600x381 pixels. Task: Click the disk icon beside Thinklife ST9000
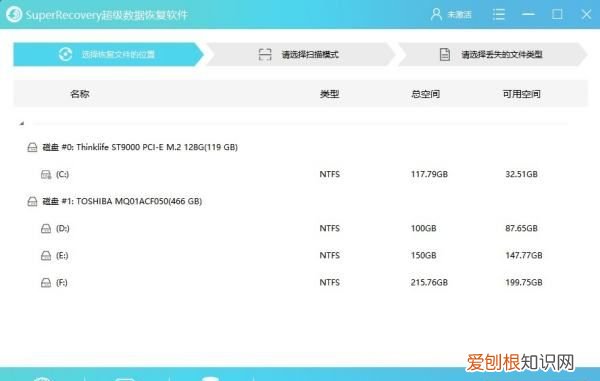coord(33,147)
